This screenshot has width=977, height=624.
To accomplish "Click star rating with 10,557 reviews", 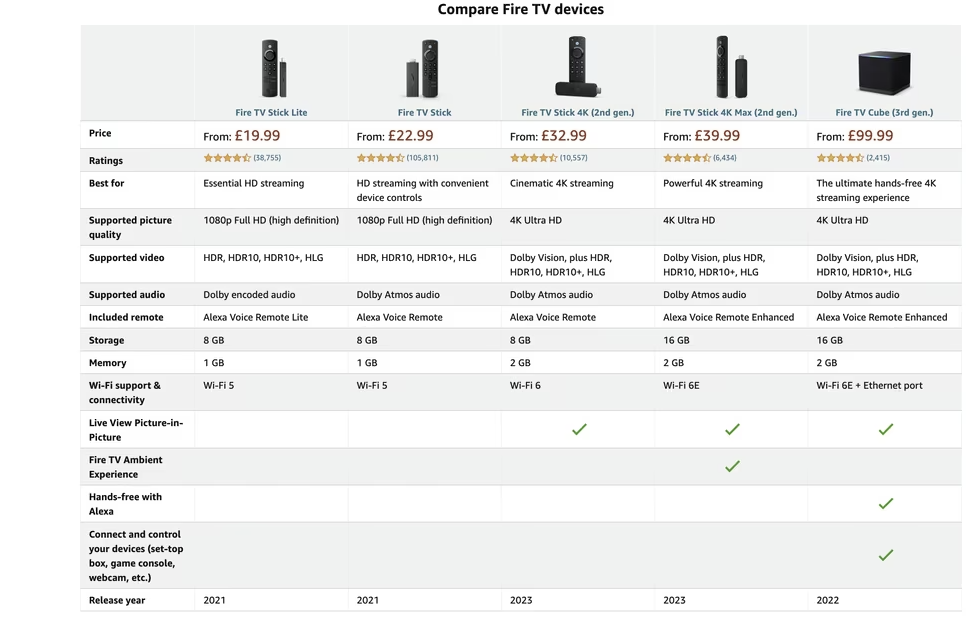I will tap(534, 158).
